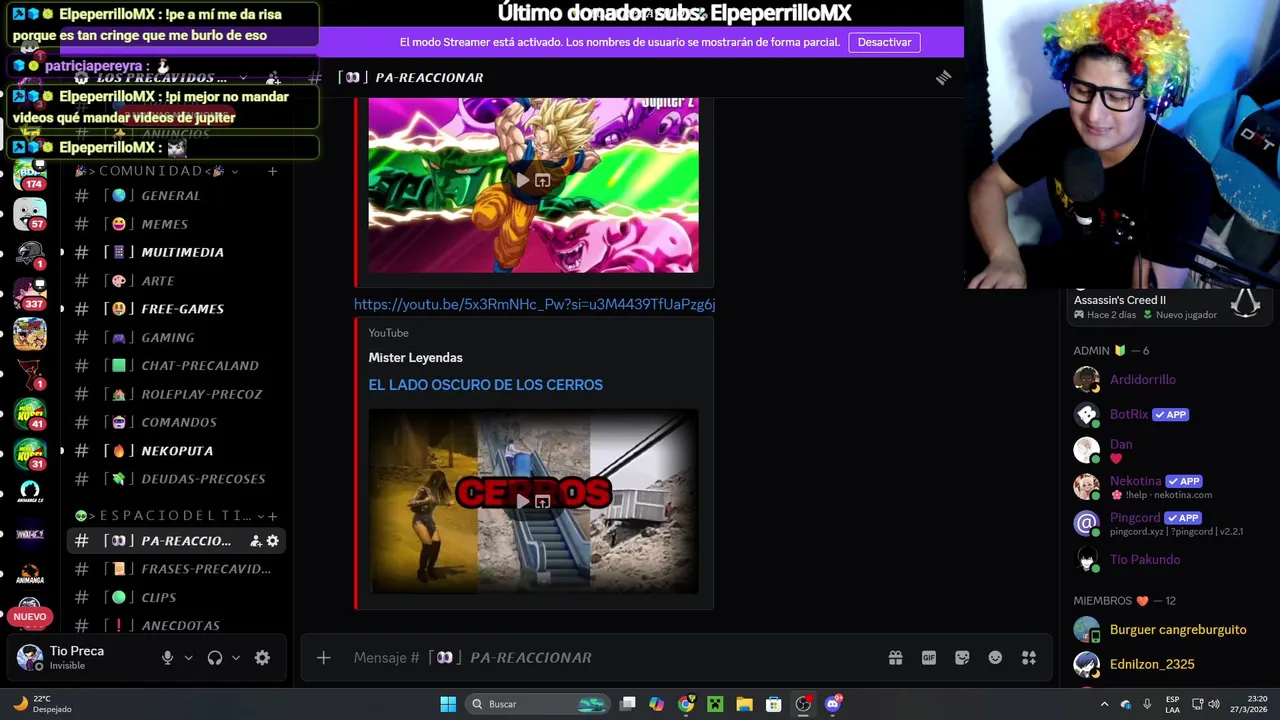Click the NUEVO unread indicator

click(30, 617)
